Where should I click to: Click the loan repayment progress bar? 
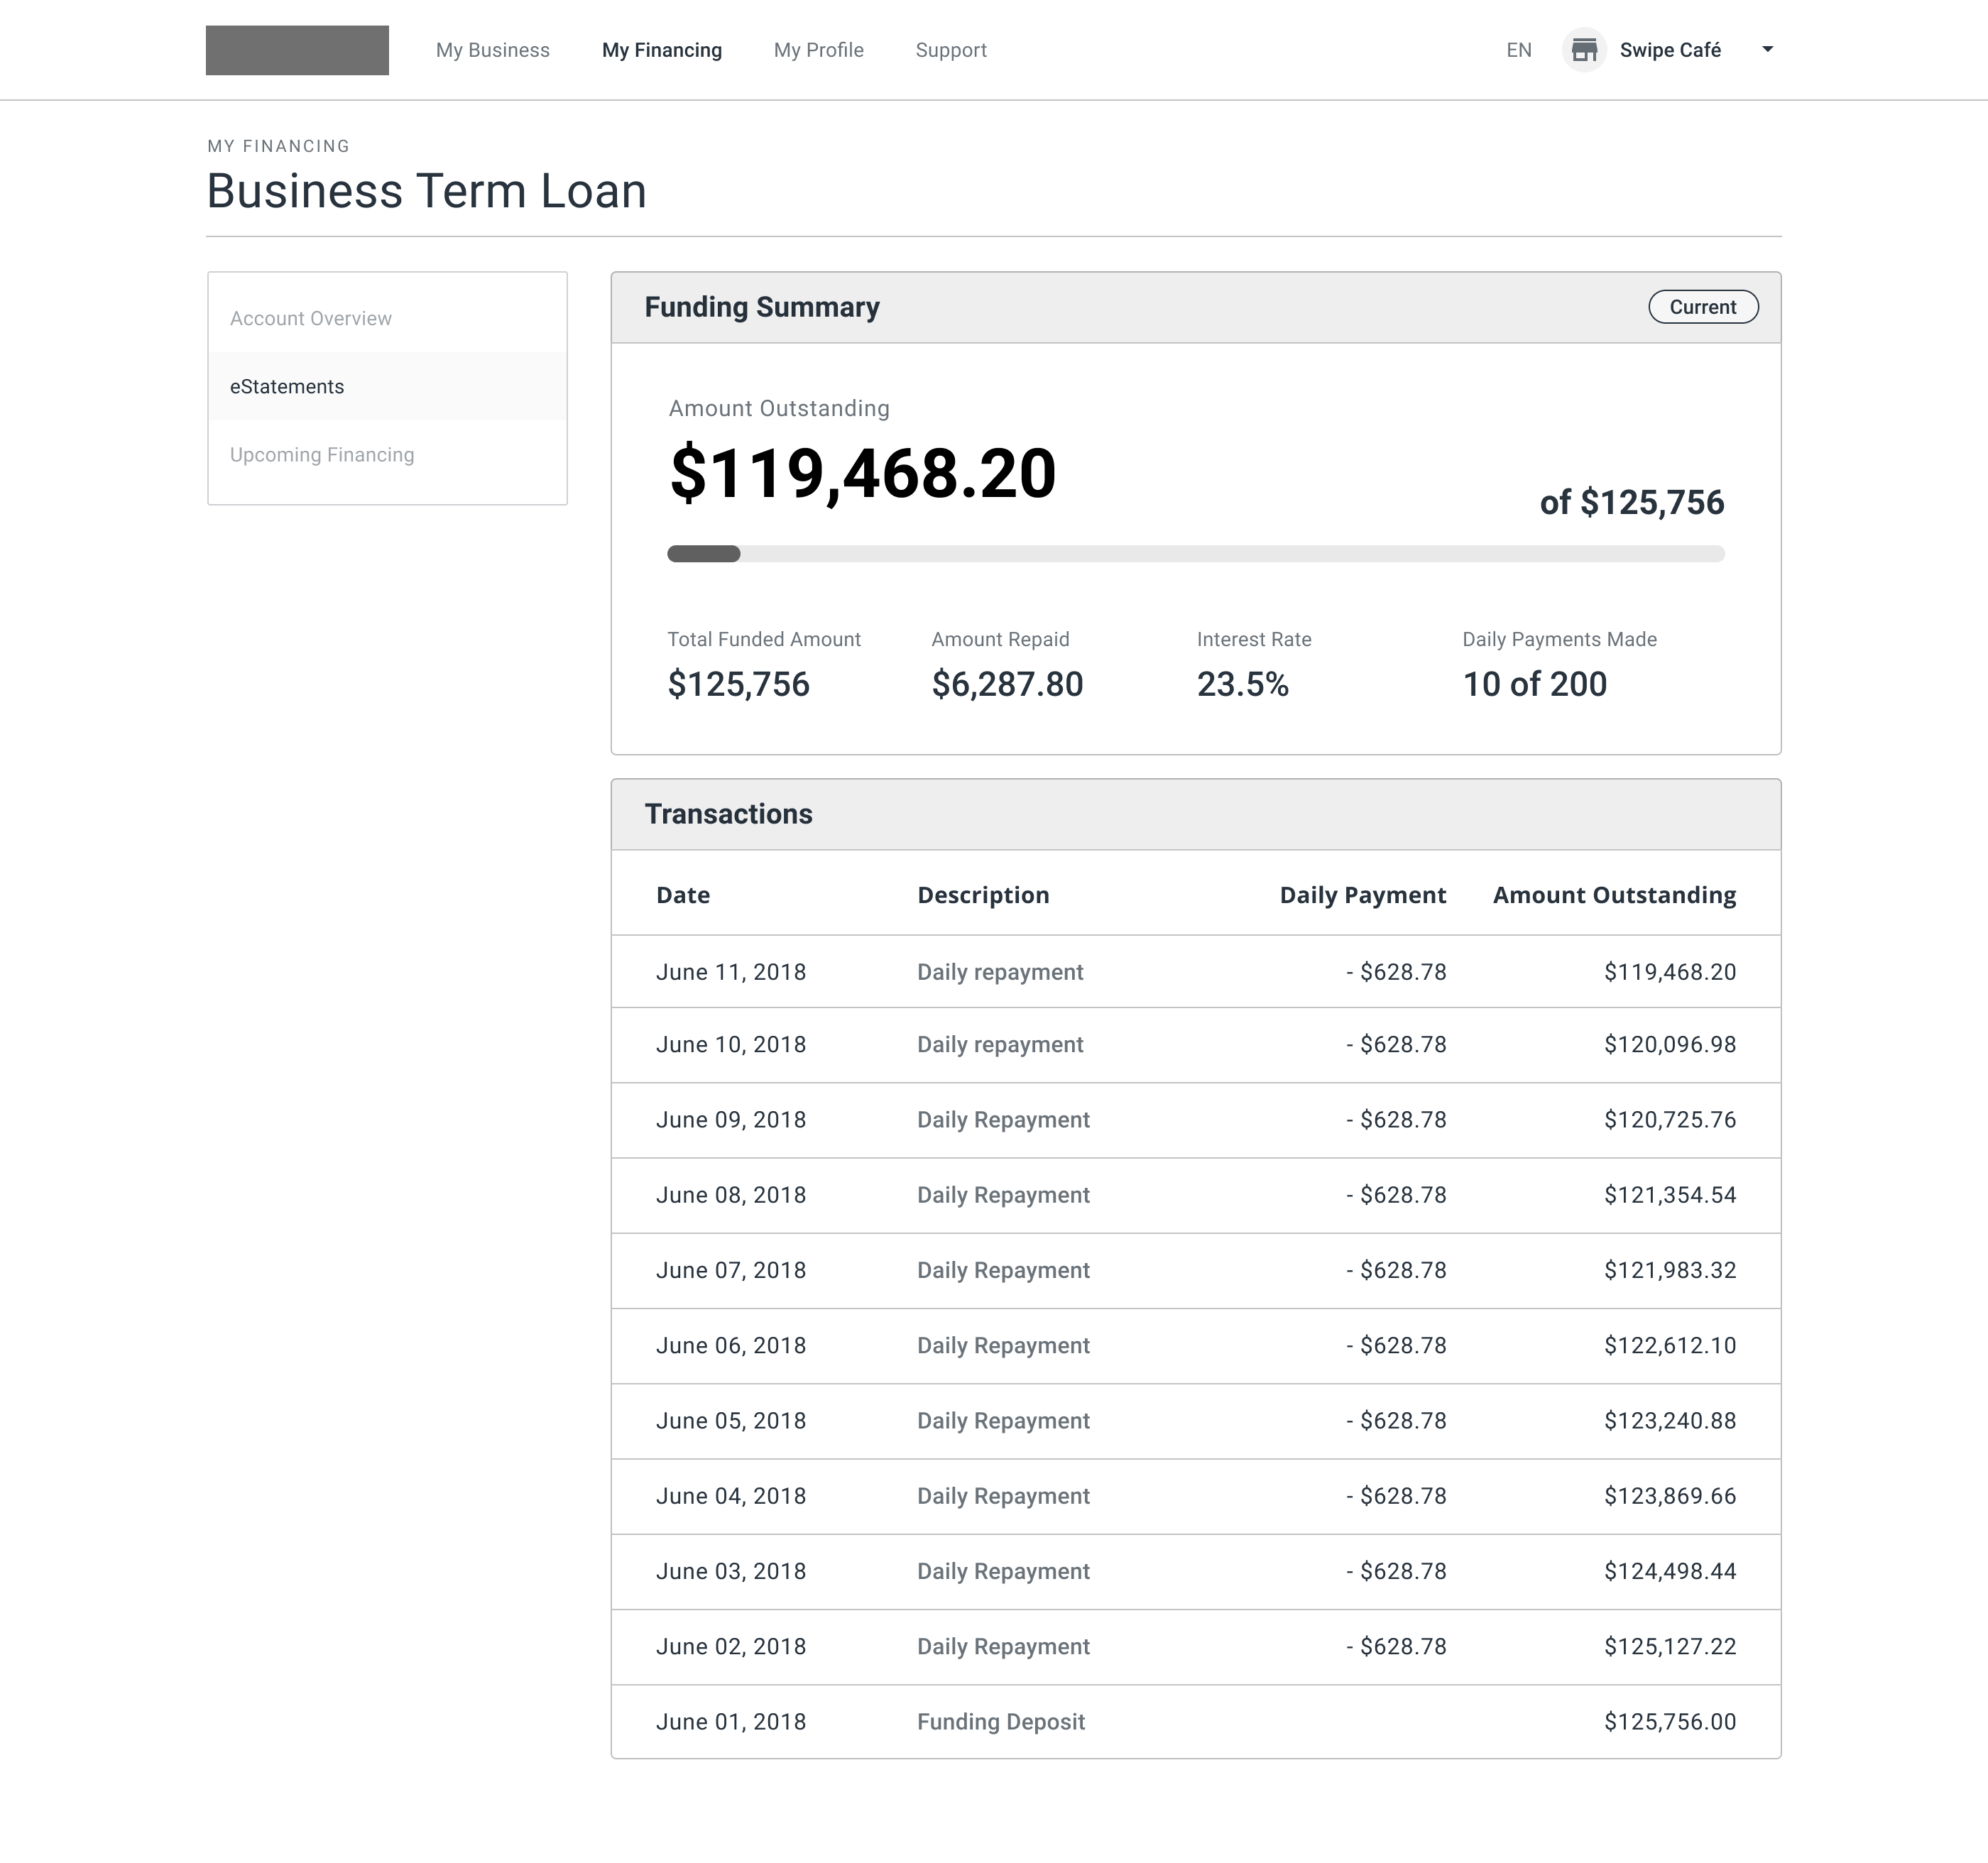(x=1195, y=554)
